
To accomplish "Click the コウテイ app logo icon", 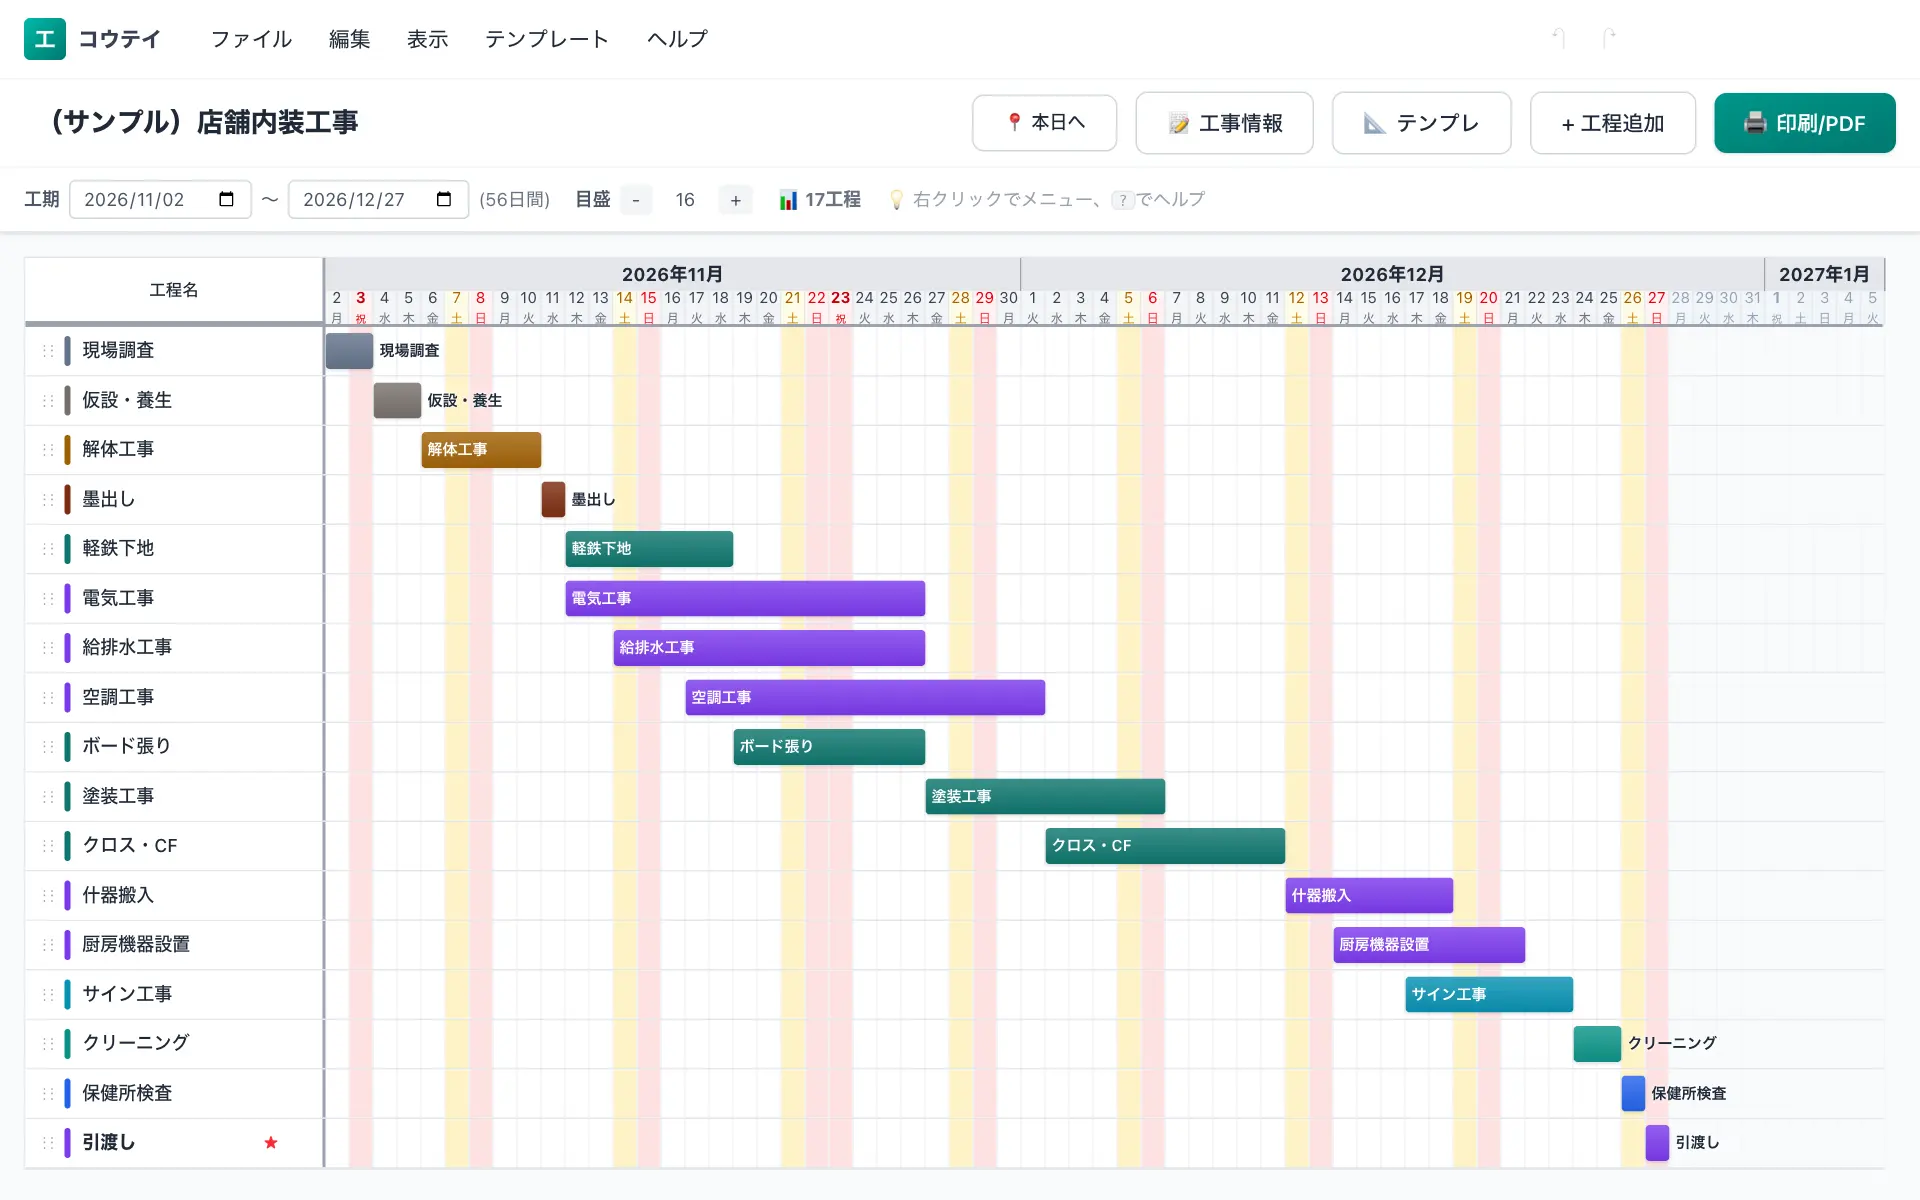I will (45, 39).
